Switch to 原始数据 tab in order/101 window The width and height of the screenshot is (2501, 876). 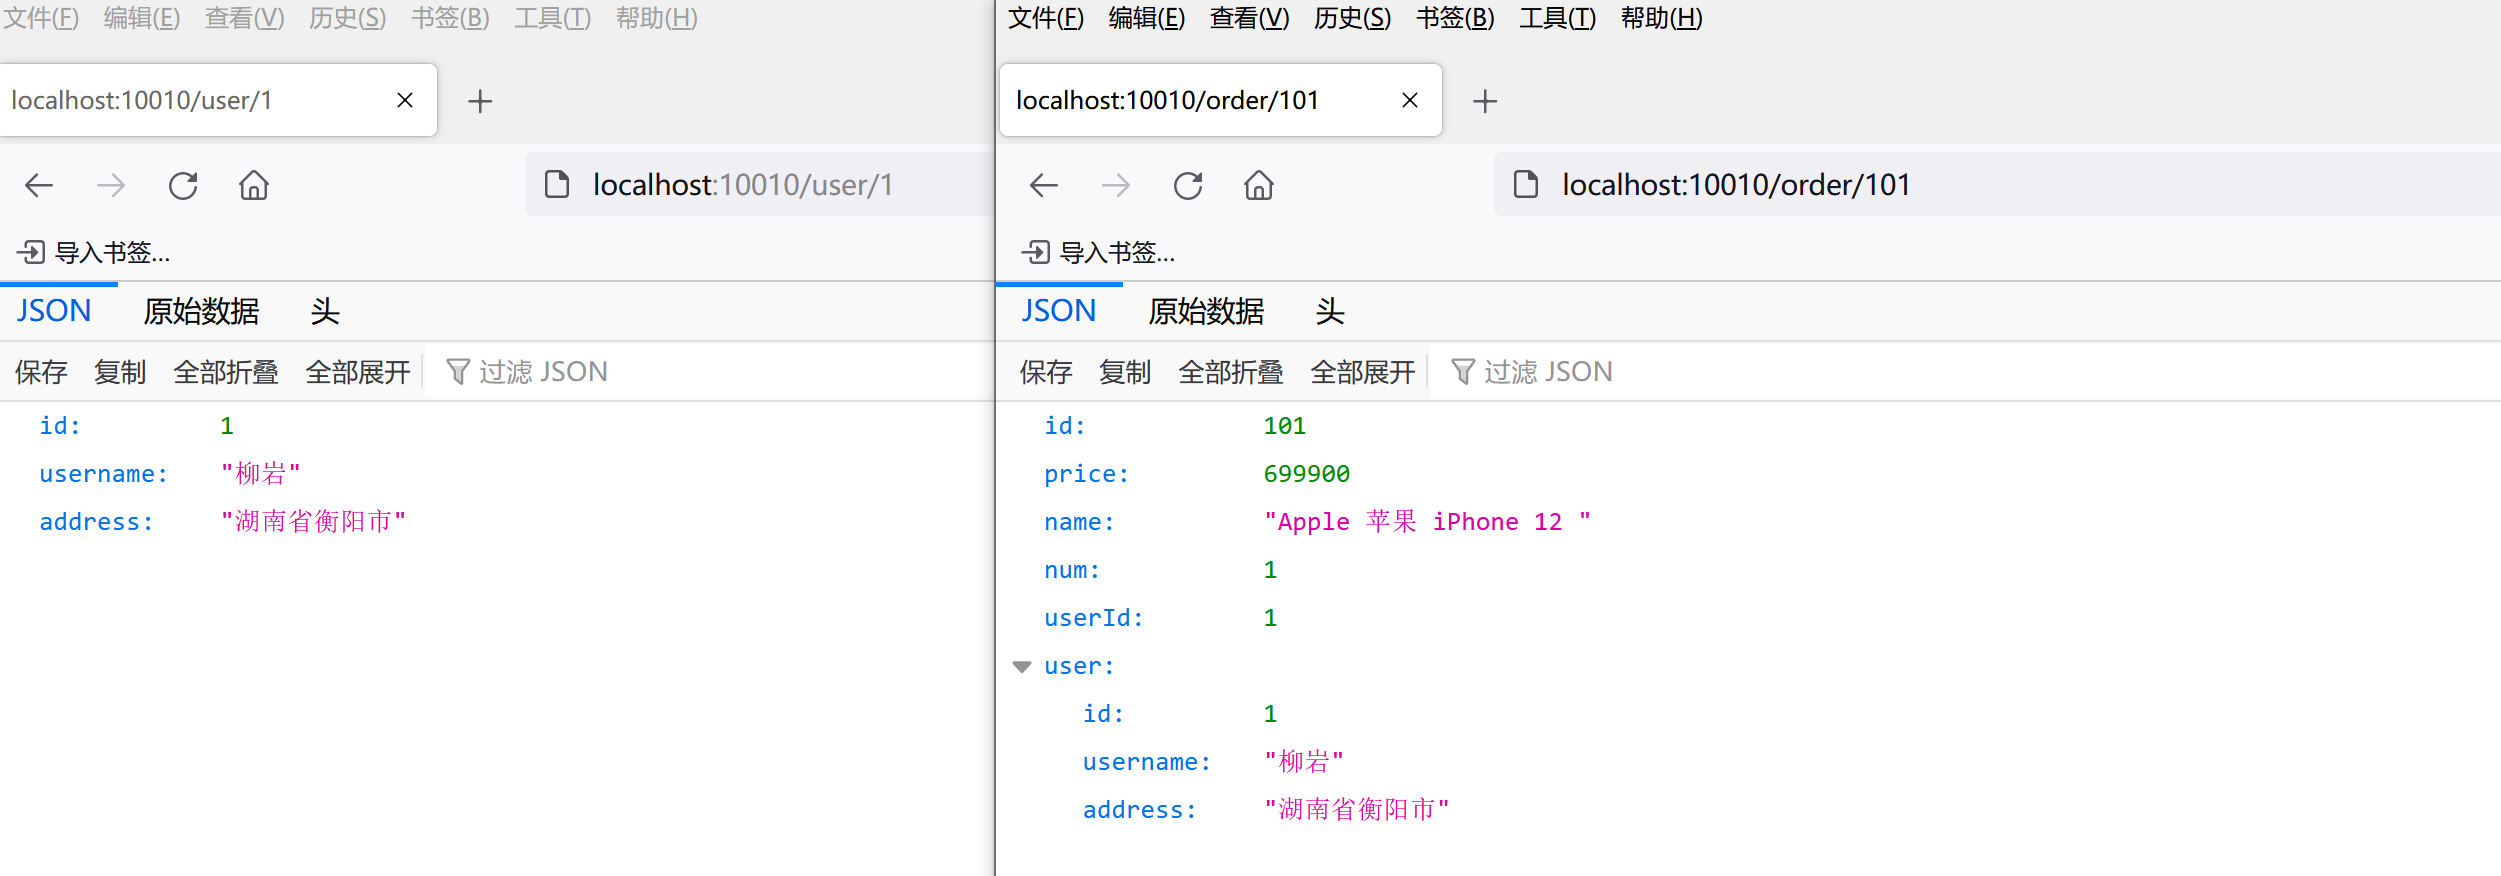pos(1206,311)
